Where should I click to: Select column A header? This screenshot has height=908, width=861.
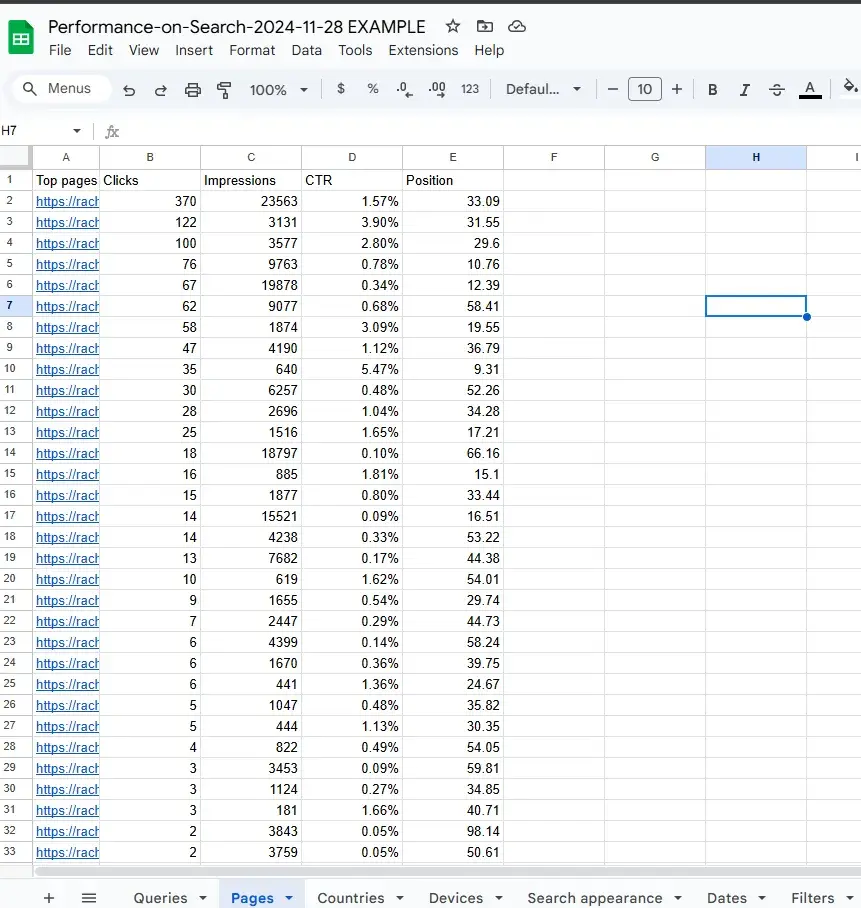coord(66,158)
